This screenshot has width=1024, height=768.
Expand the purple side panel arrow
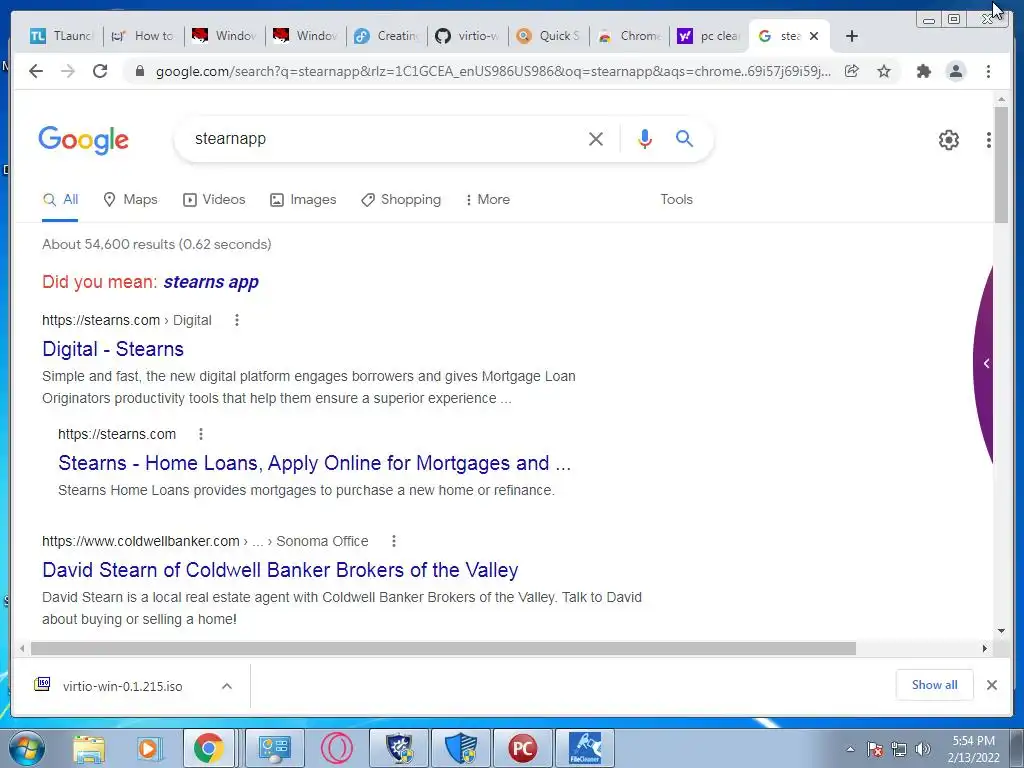point(986,363)
